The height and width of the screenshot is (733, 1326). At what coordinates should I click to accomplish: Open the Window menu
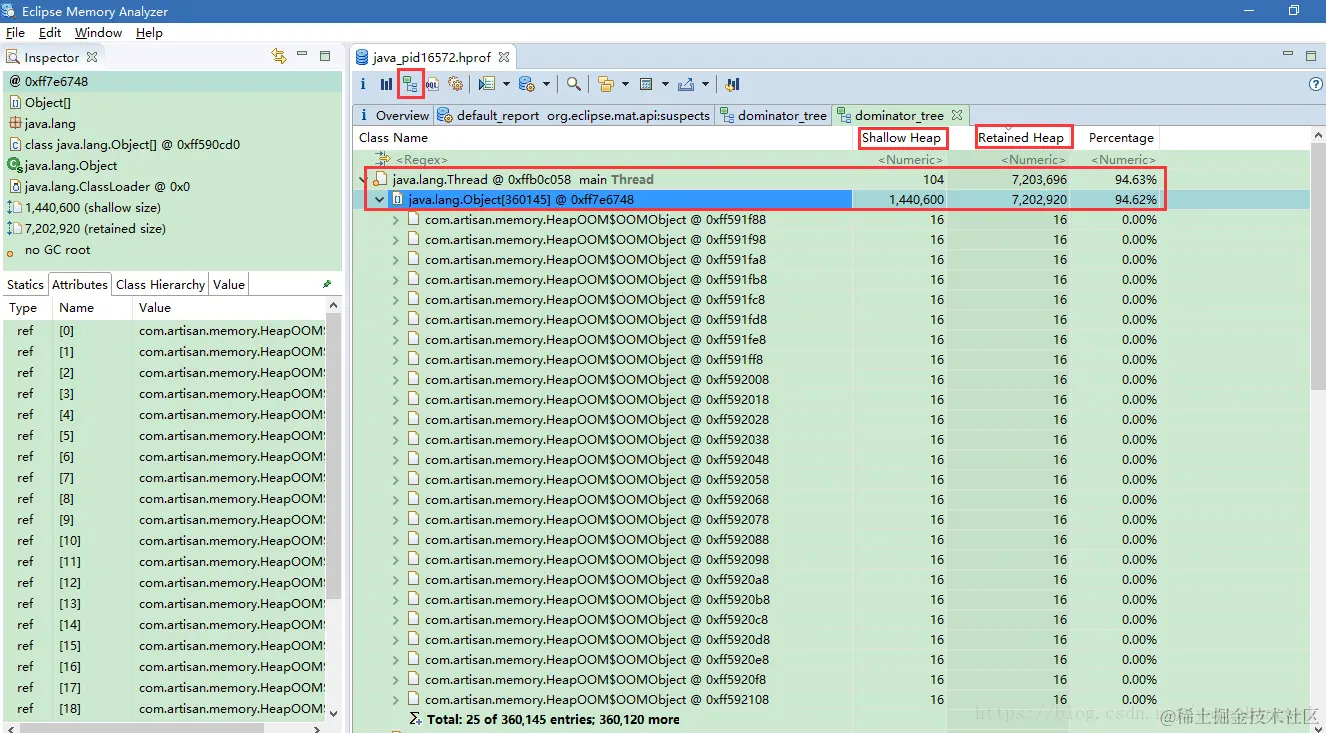pos(98,33)
